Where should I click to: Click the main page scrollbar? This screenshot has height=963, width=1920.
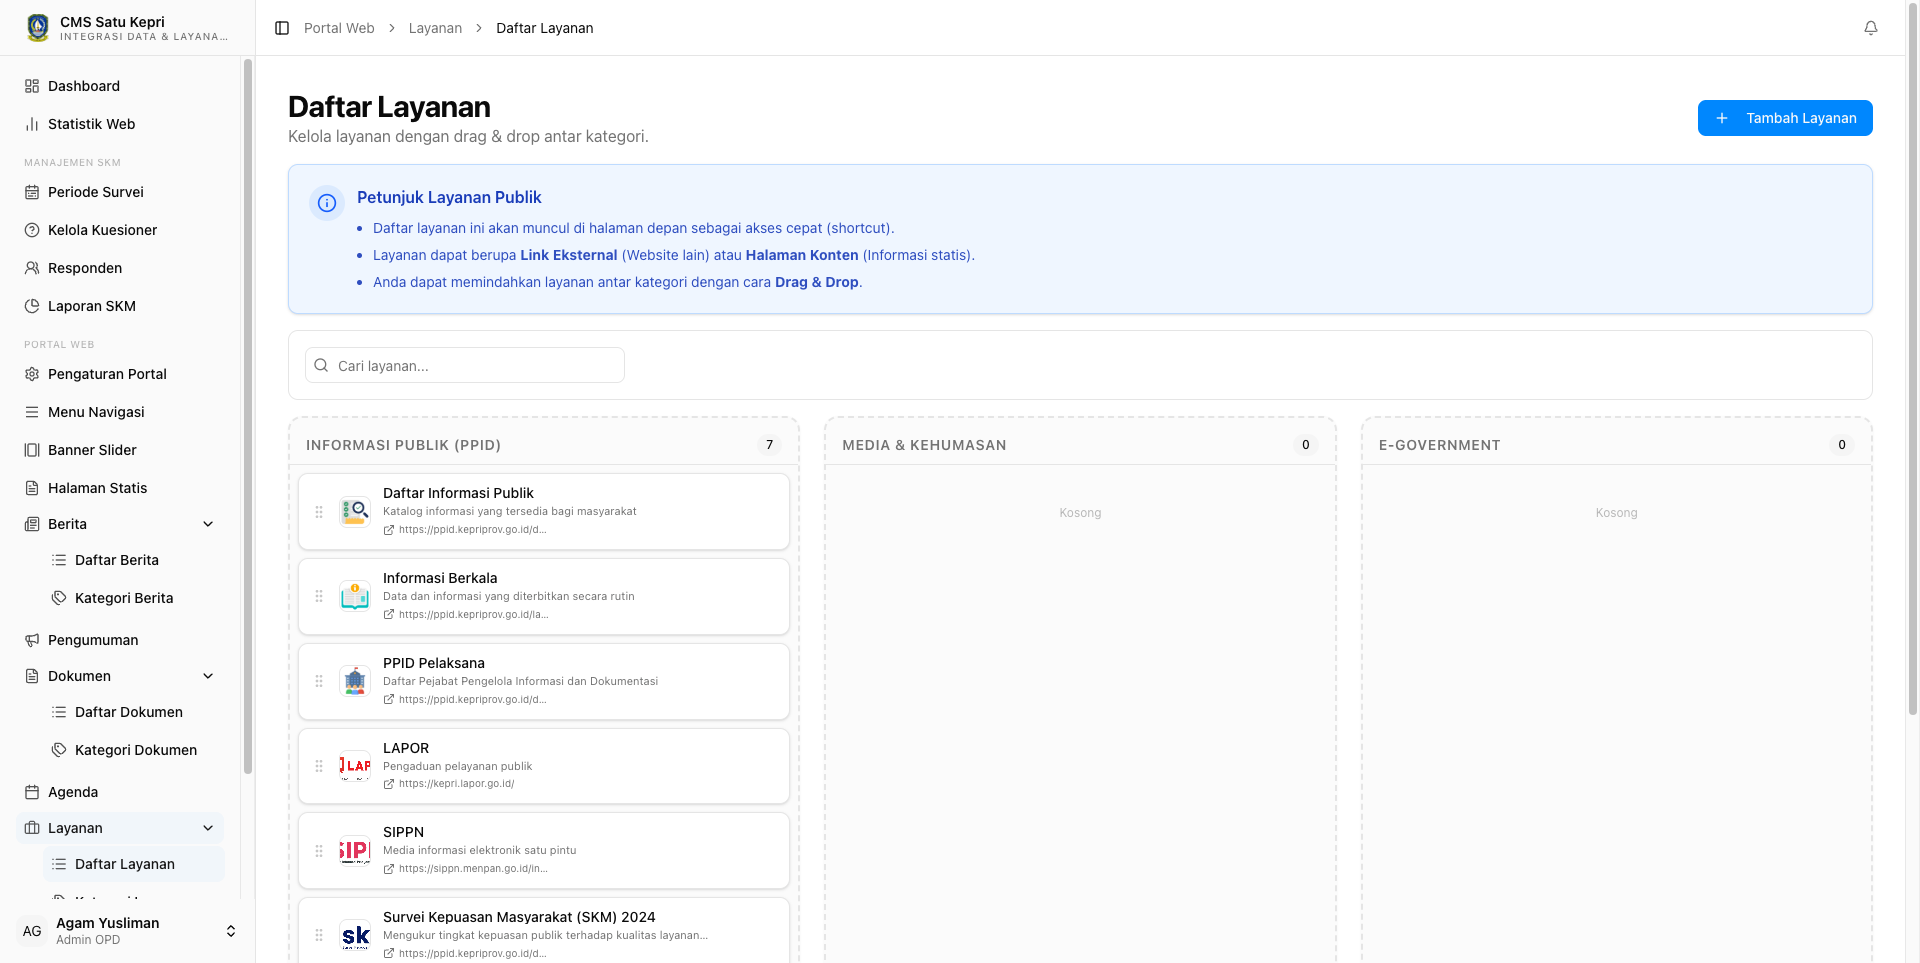(1912, 358)
